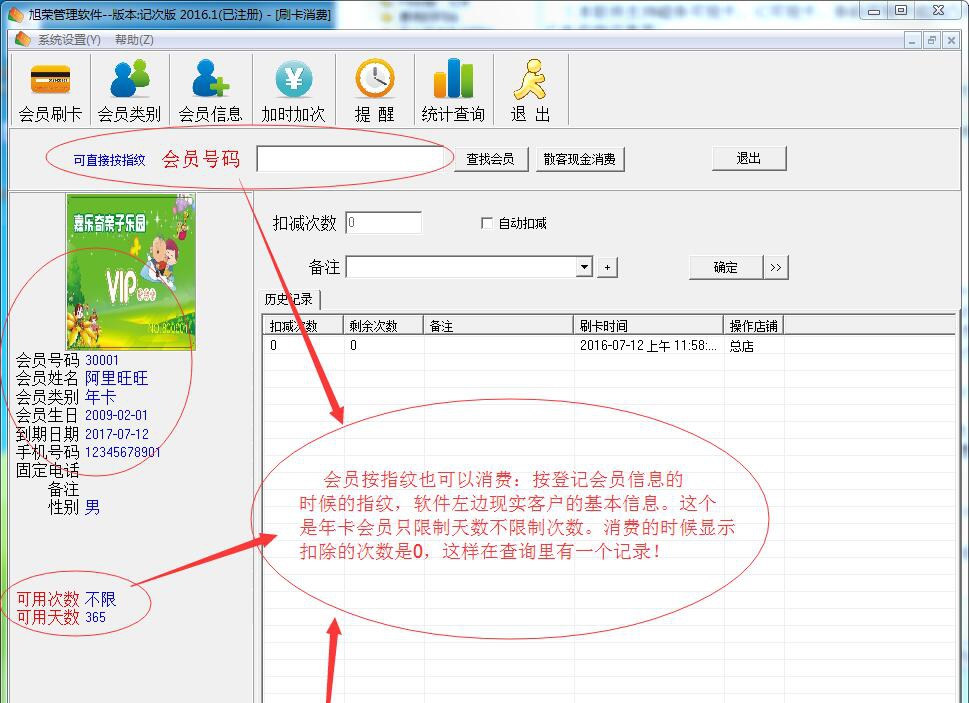Switch to the 历史记录 history tab
This screenshot has height=703, width=969.
(x=290, y=299)
